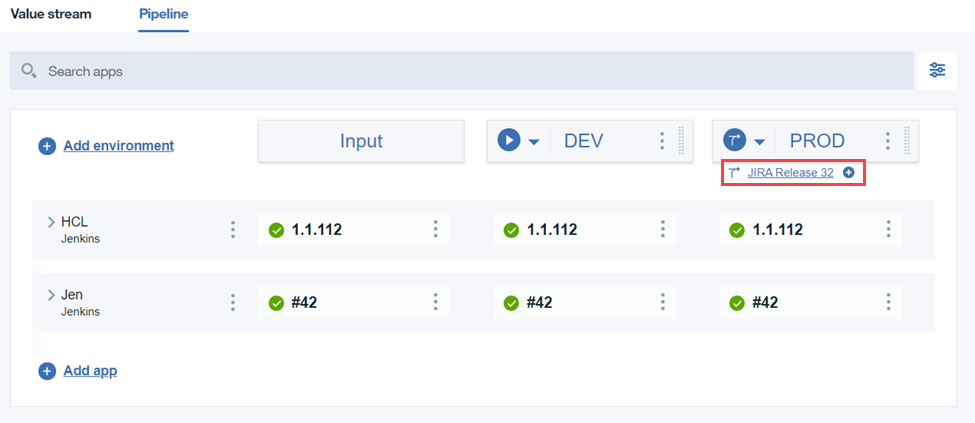This screenshot has height=423, width=975.
Task: Click green check on HCL DEV version
Action: [511, 230]
